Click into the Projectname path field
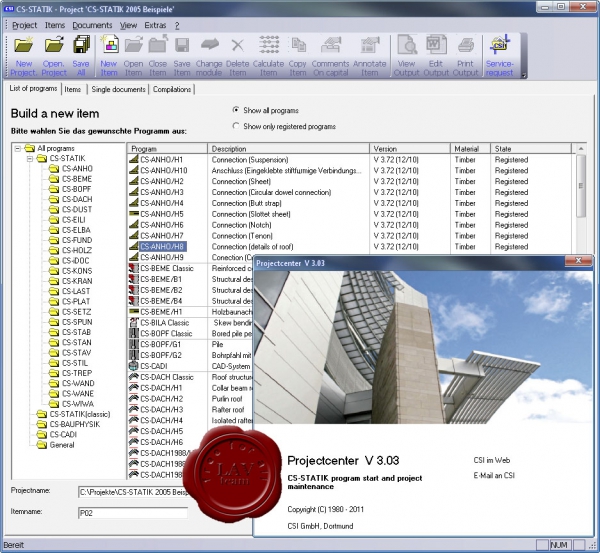 click(x=133, y=492)
